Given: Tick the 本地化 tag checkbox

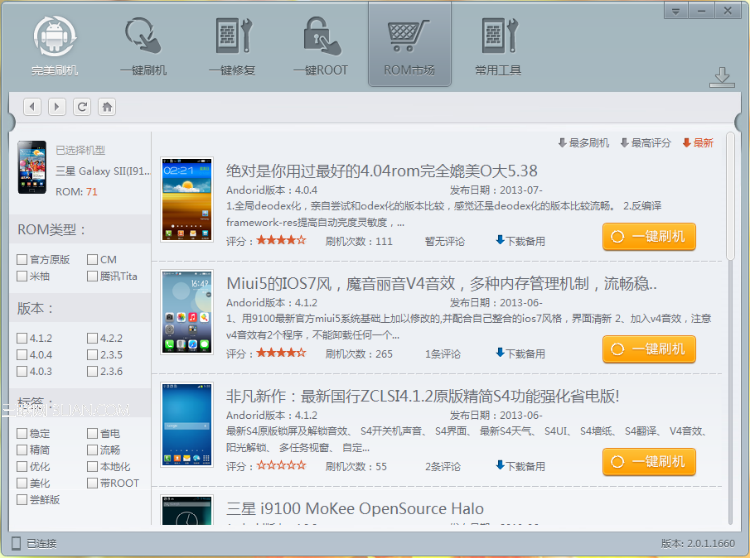Looking at the screenshot, I should 92,467.
